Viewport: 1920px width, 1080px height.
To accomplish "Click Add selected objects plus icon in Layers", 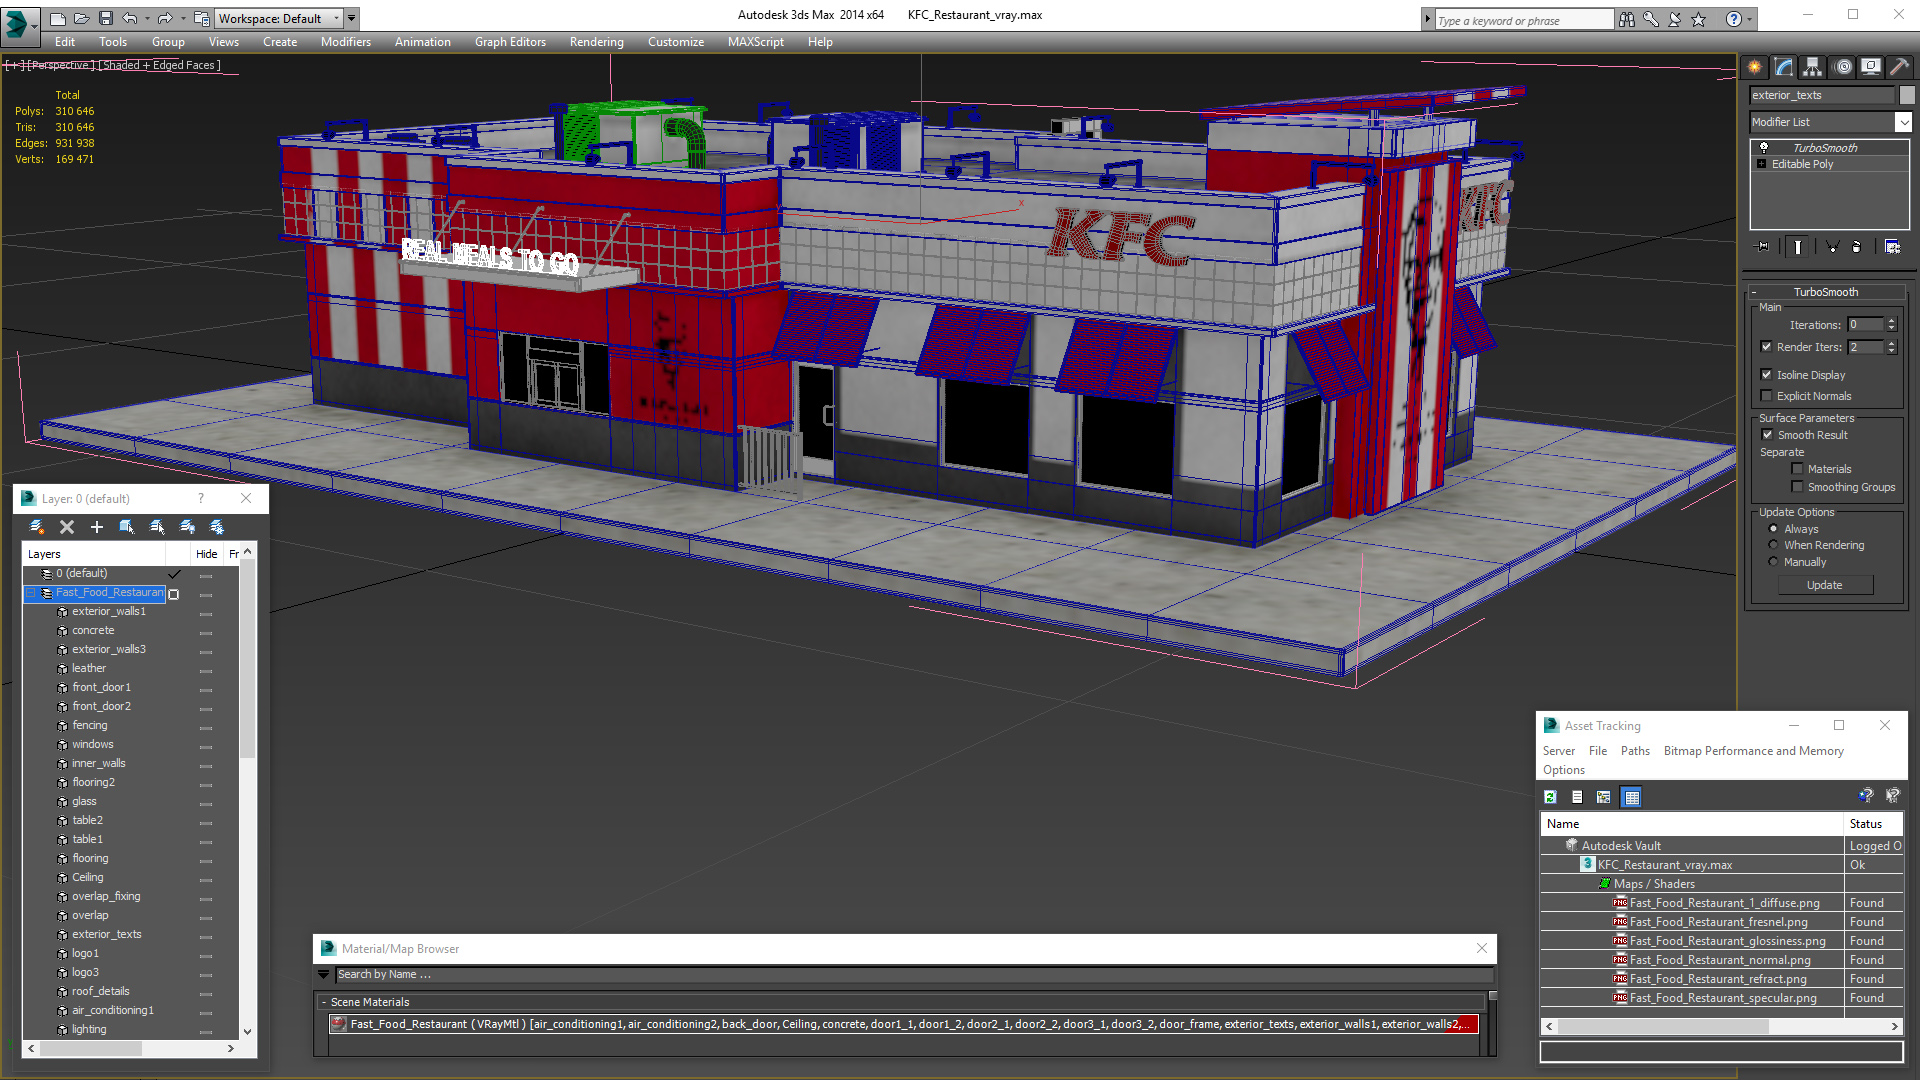I will click(x=97, y=527).
